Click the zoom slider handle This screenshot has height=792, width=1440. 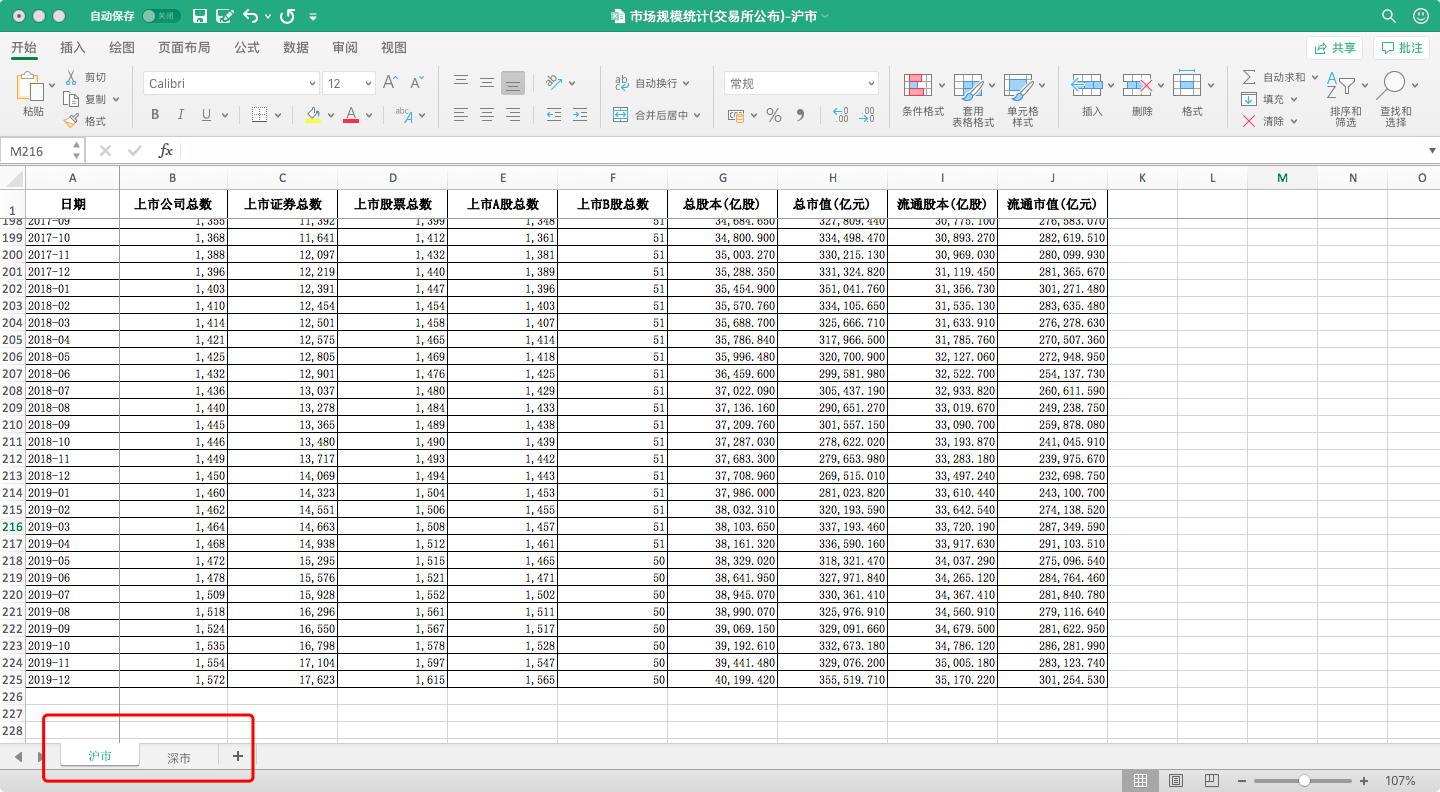(1304, 780)
